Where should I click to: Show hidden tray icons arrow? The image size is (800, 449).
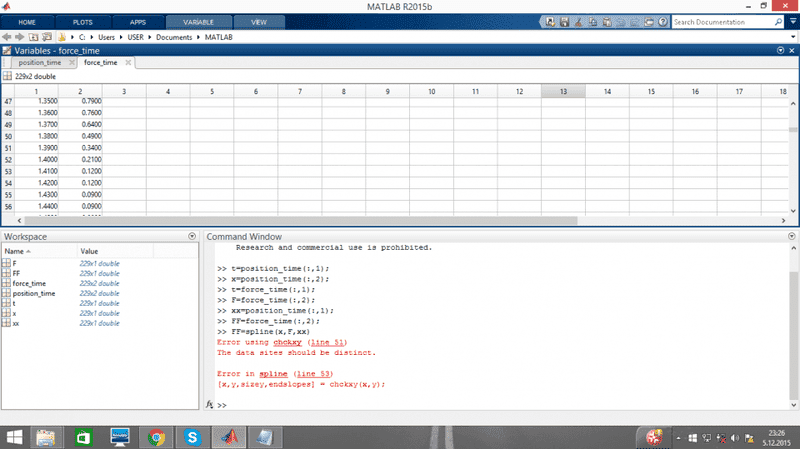pos(678,438)
